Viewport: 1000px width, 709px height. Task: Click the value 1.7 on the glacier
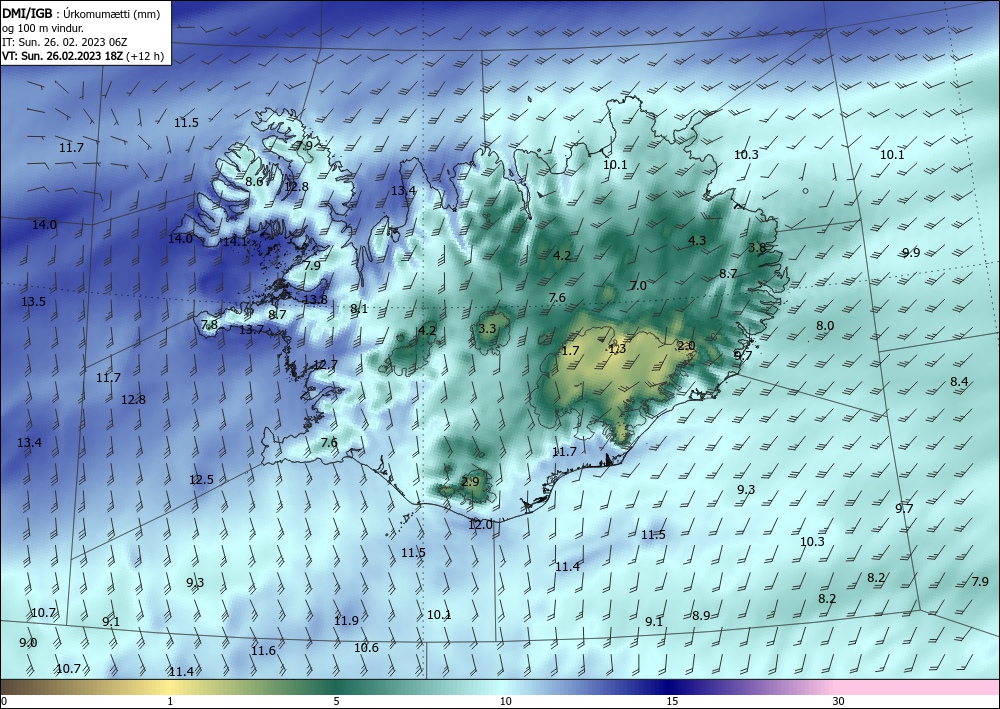571,351
